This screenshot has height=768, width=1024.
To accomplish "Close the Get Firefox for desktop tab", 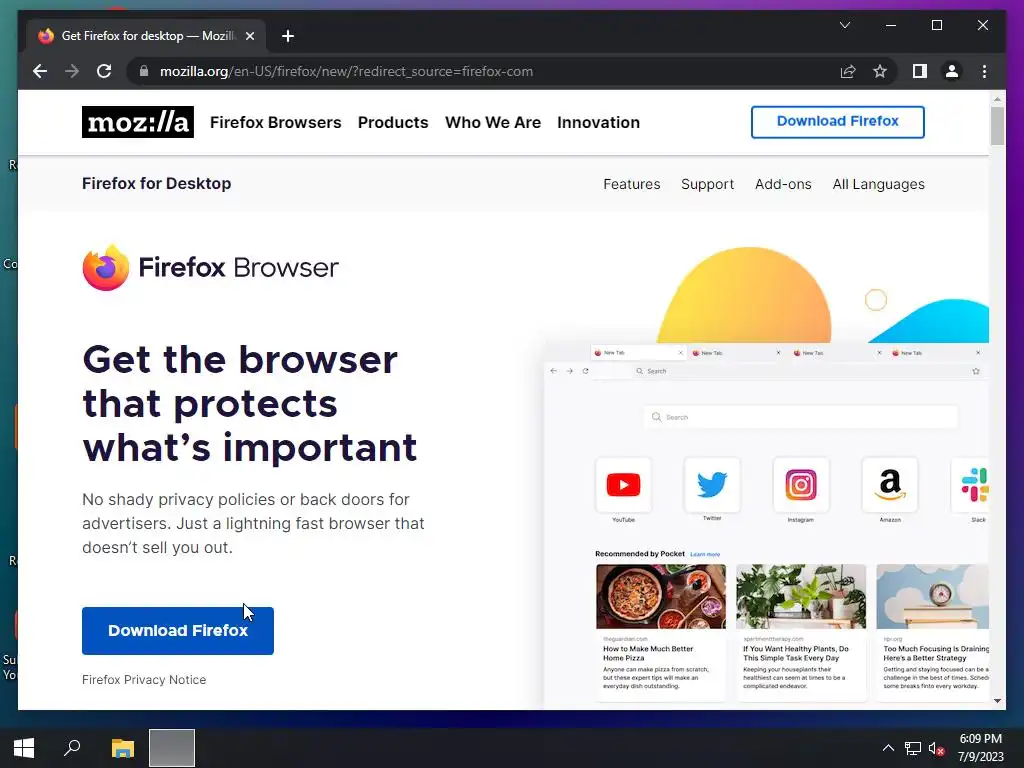I will coord(250,36).
